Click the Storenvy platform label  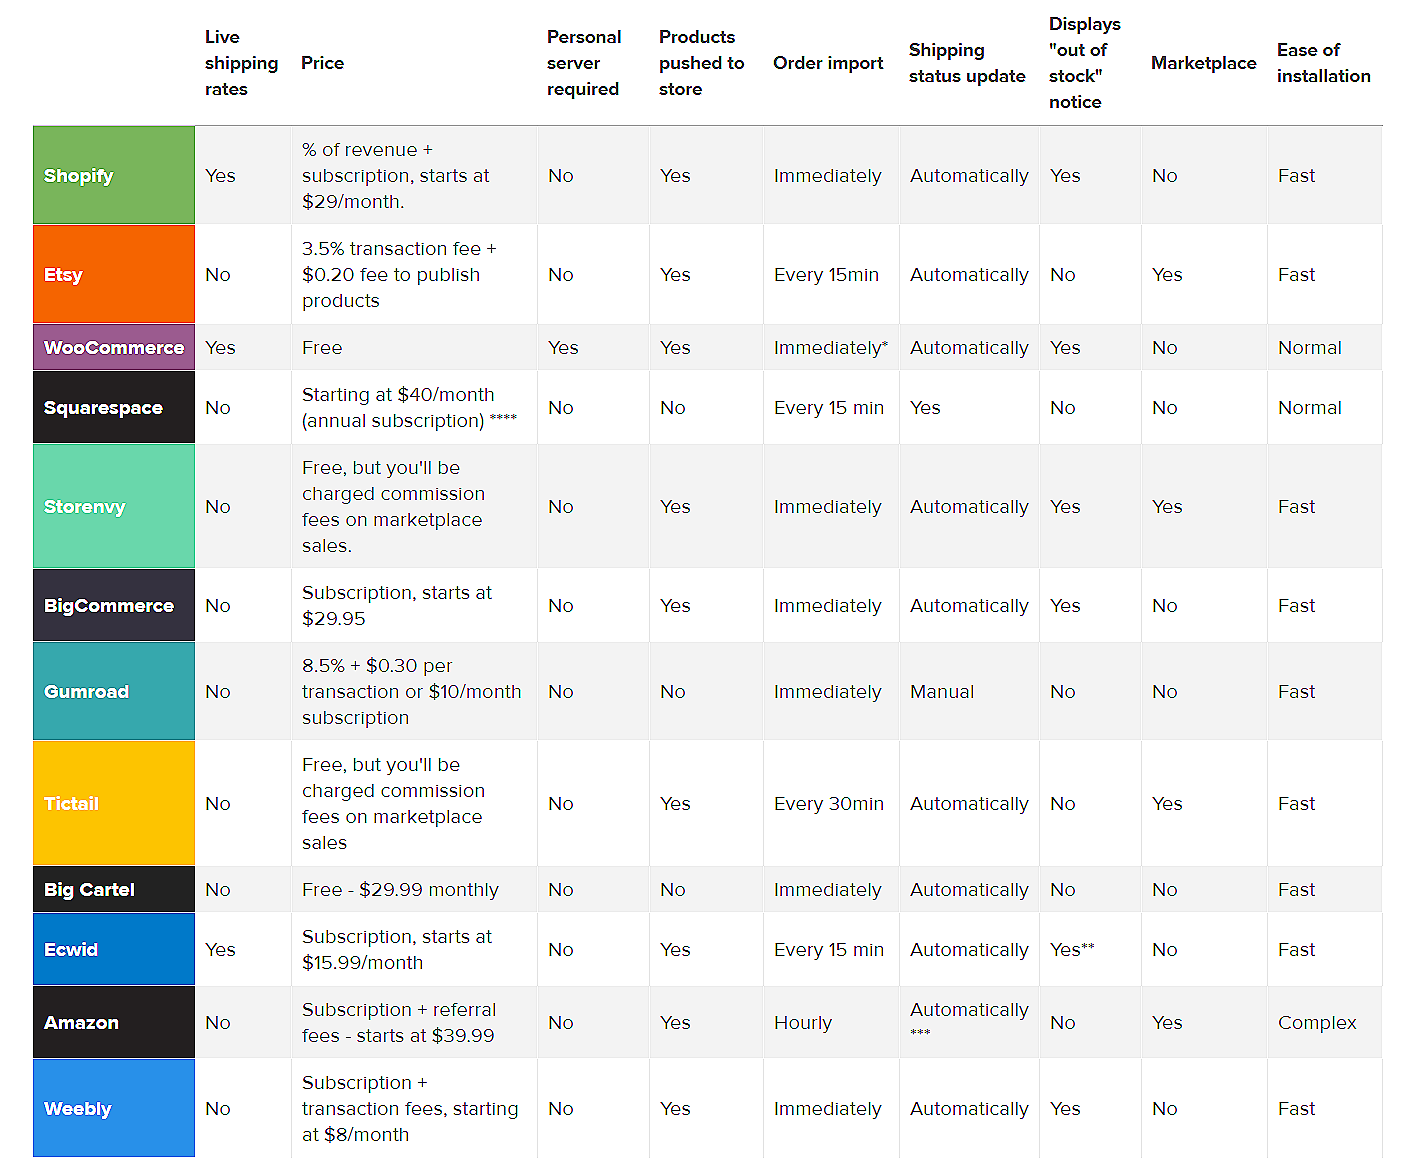point(113,506)
